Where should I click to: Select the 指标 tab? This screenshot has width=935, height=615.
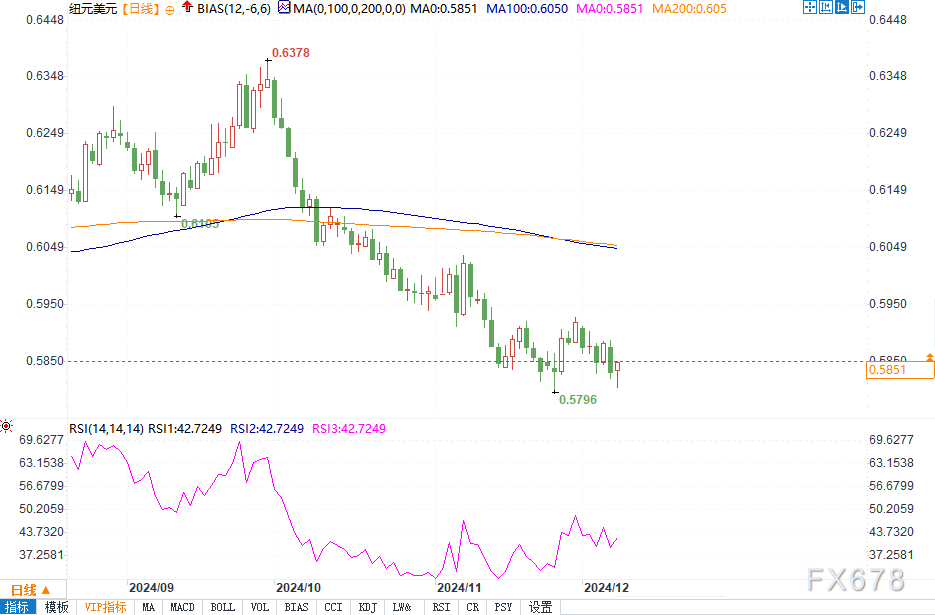[17, 607]
